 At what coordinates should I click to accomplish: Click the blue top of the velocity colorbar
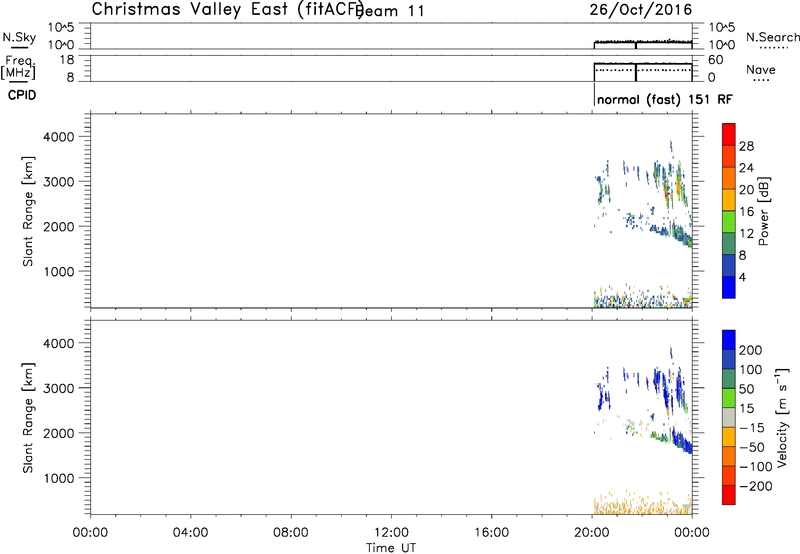pos(729,340)
